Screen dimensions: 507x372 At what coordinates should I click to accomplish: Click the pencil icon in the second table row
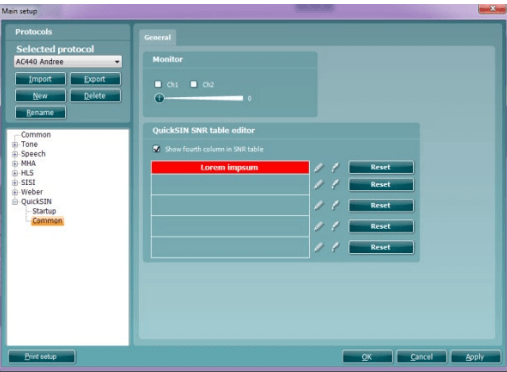(x=319, y=184)
